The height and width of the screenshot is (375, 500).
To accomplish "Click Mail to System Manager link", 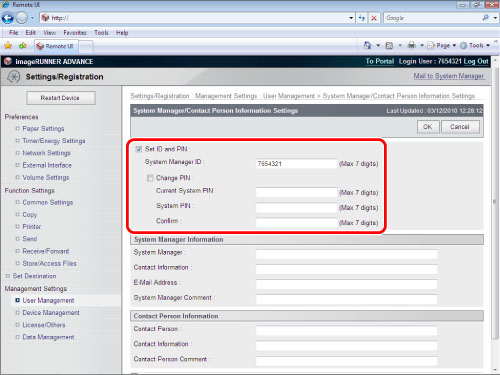I will (x=449, y=76).
